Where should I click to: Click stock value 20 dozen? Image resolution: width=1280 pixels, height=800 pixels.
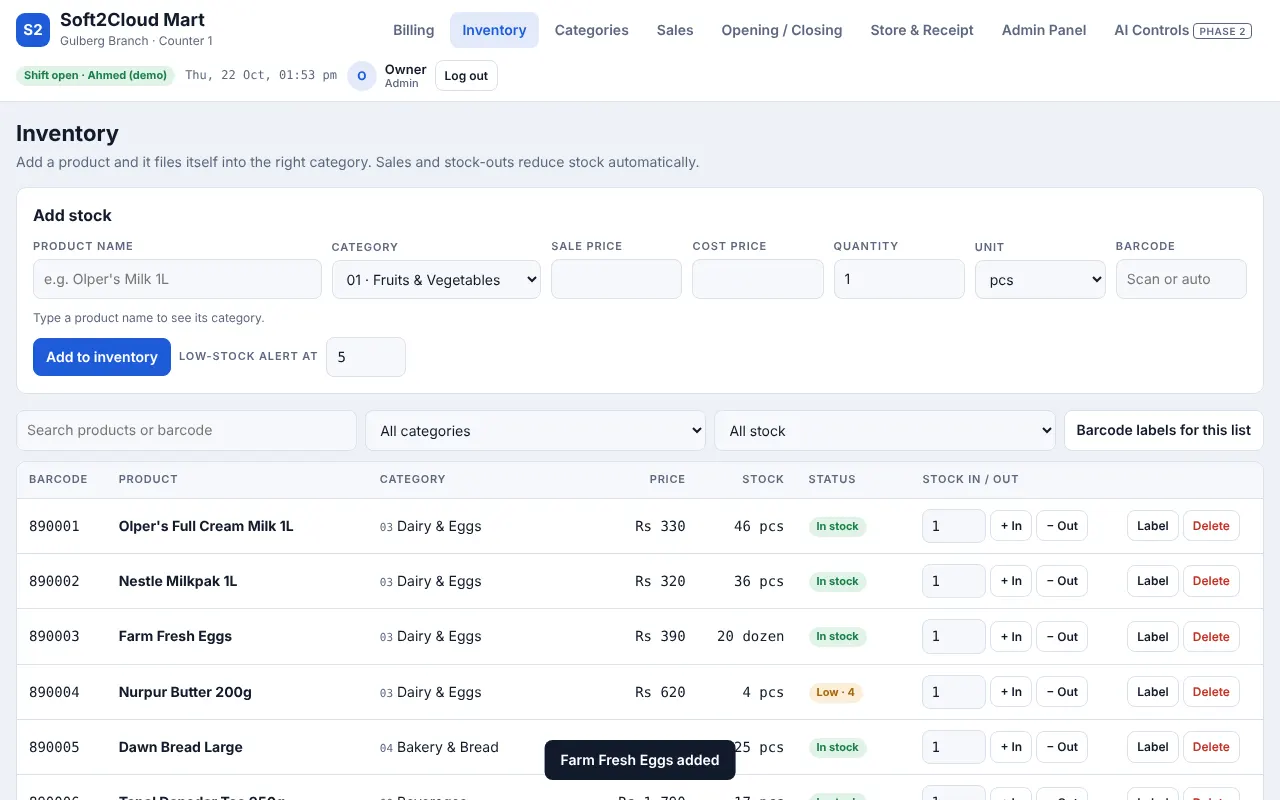[750, 636]
